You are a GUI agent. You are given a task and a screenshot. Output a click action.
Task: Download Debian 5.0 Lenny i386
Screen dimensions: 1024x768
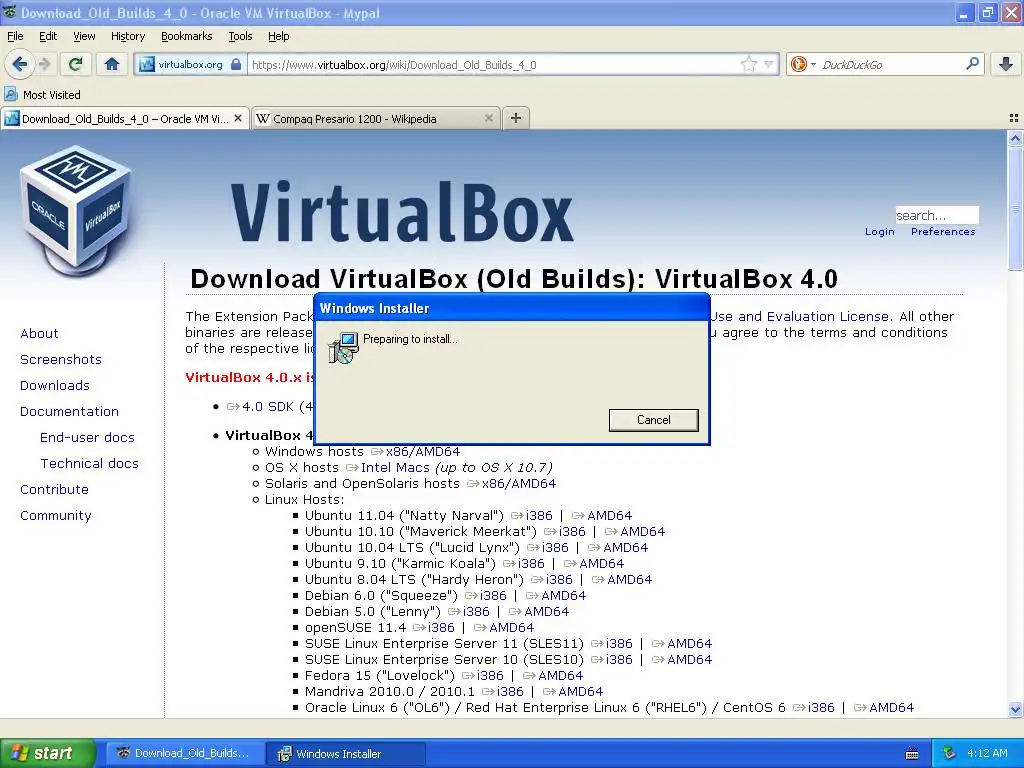(468, 612)
